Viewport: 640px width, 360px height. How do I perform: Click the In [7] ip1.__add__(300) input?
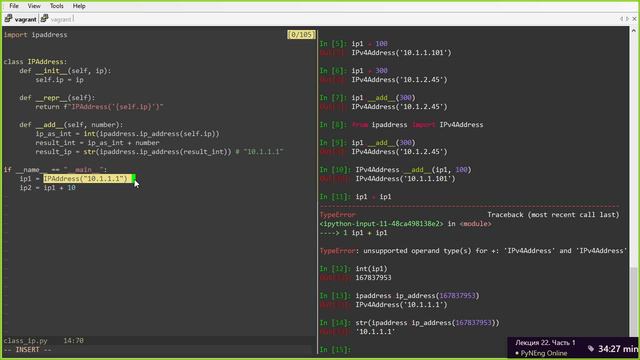pyautogui.click(x=383, y=98)
